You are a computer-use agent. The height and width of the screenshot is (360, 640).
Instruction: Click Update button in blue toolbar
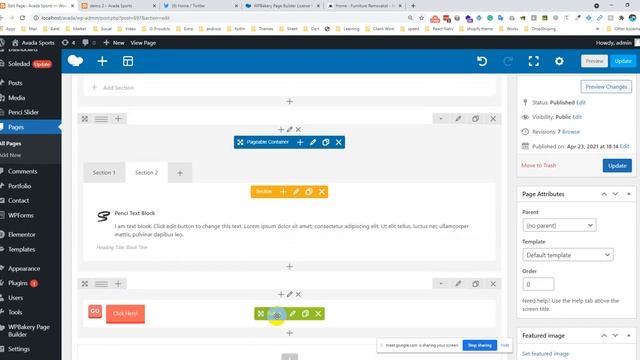coord(623,61)
